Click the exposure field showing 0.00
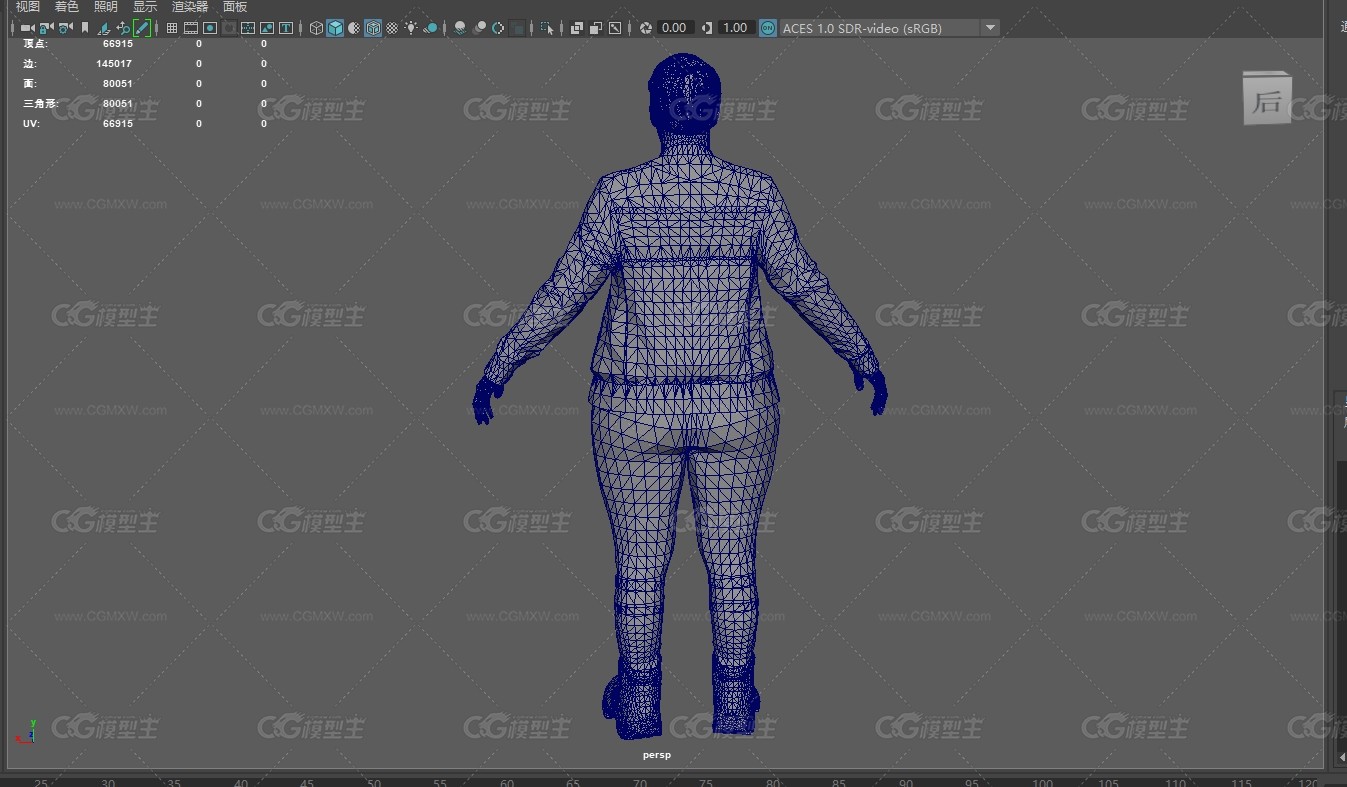This screenshot has height=787, width=1347. click(675, 28)
